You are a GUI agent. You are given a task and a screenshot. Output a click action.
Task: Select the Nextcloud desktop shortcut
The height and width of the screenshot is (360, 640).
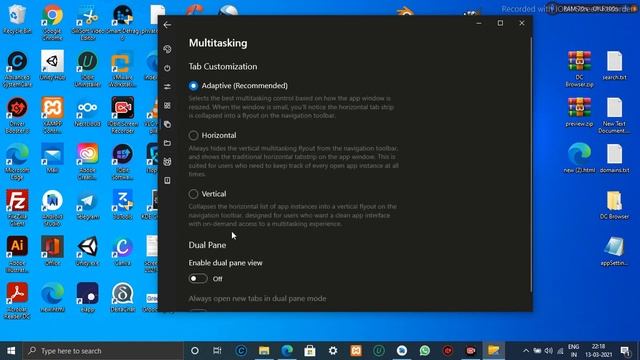87,112
